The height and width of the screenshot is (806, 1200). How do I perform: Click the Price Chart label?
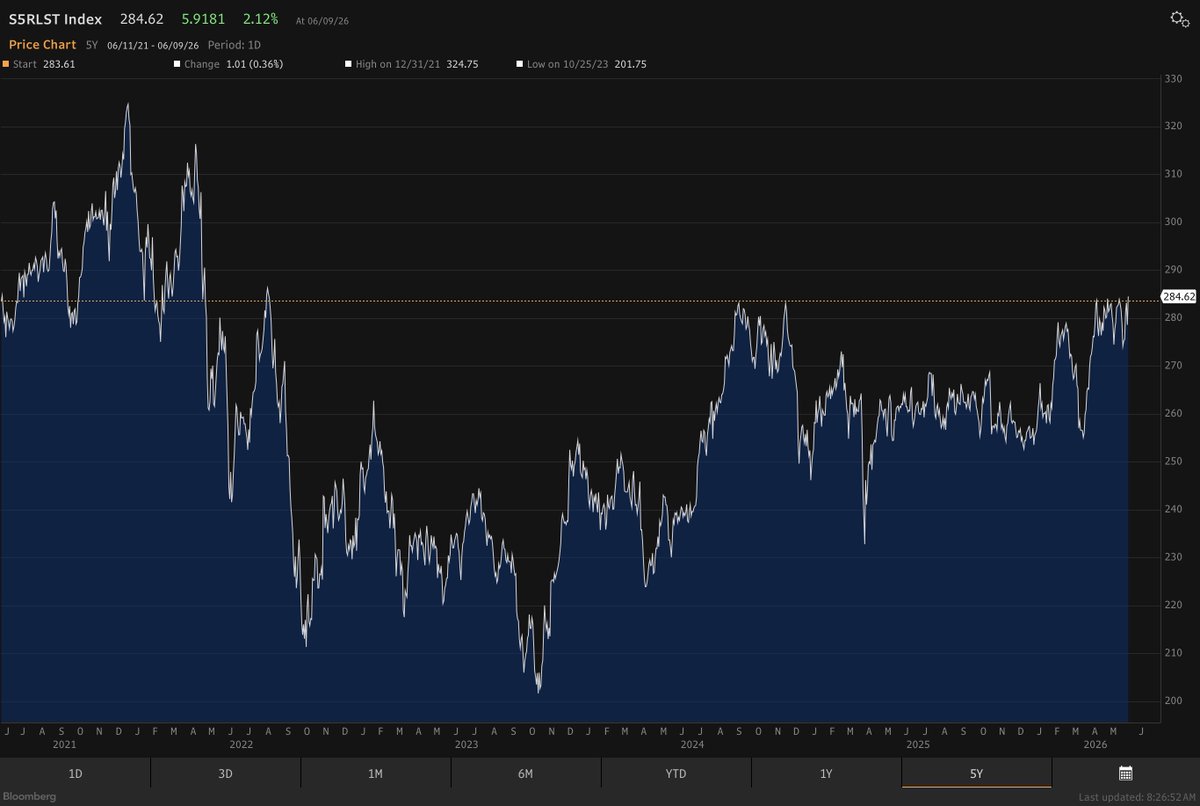click(x=43, y=45)
